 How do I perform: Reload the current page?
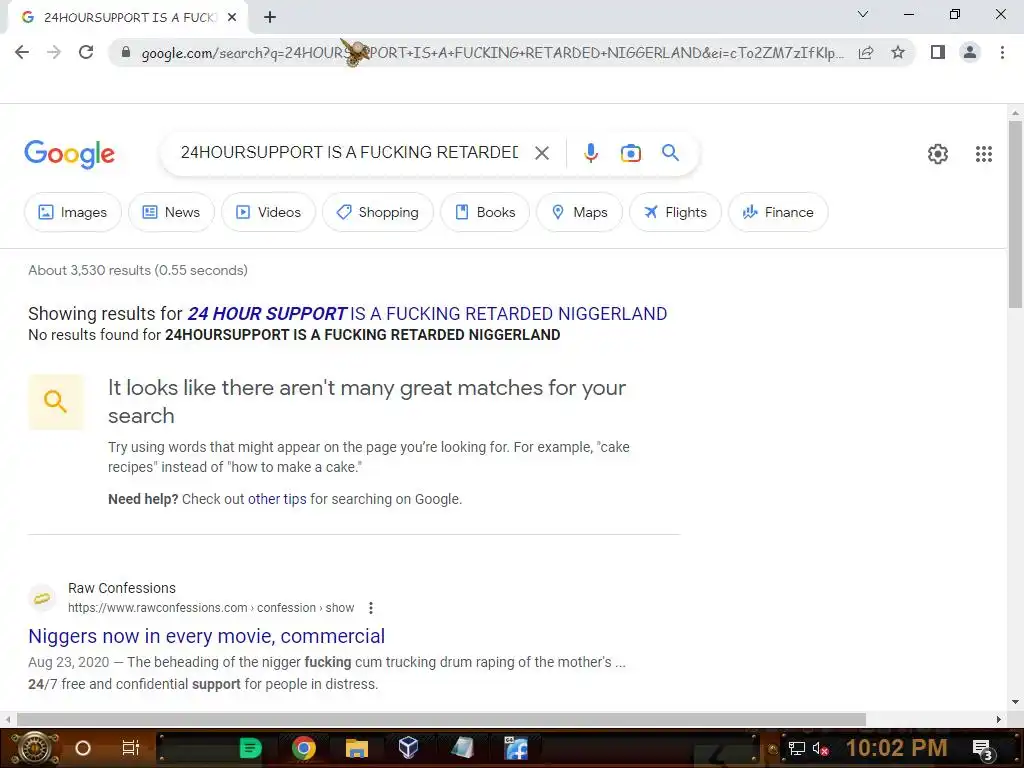tap(86, 52)
